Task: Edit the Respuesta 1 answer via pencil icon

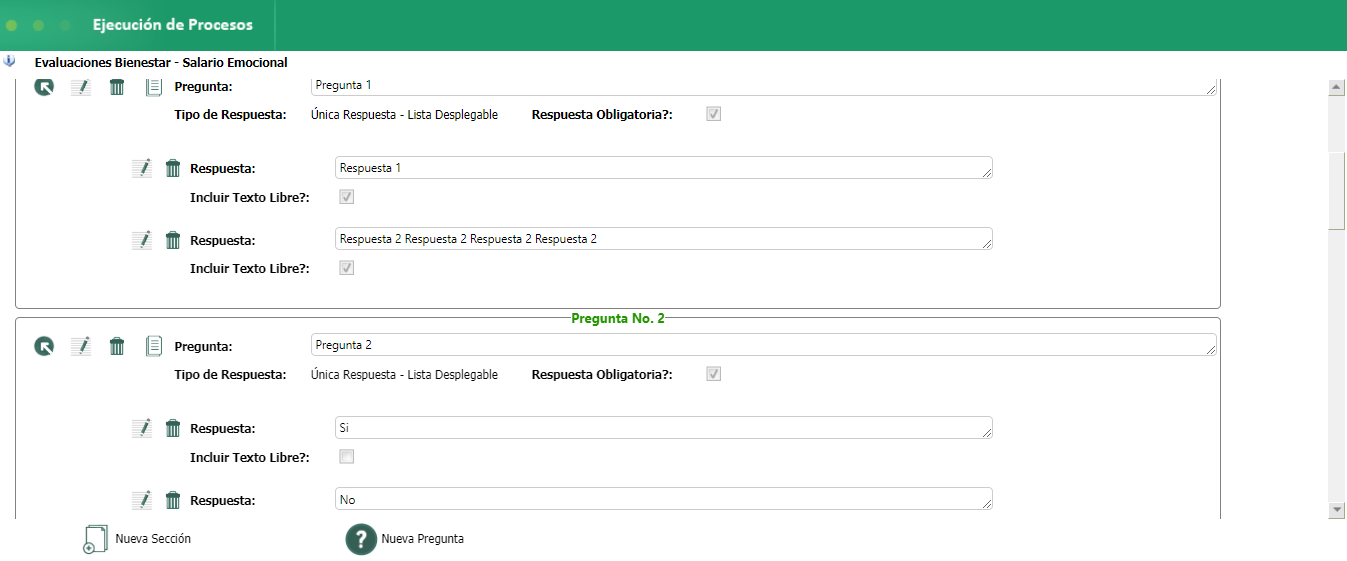Action: pos(142,168)
